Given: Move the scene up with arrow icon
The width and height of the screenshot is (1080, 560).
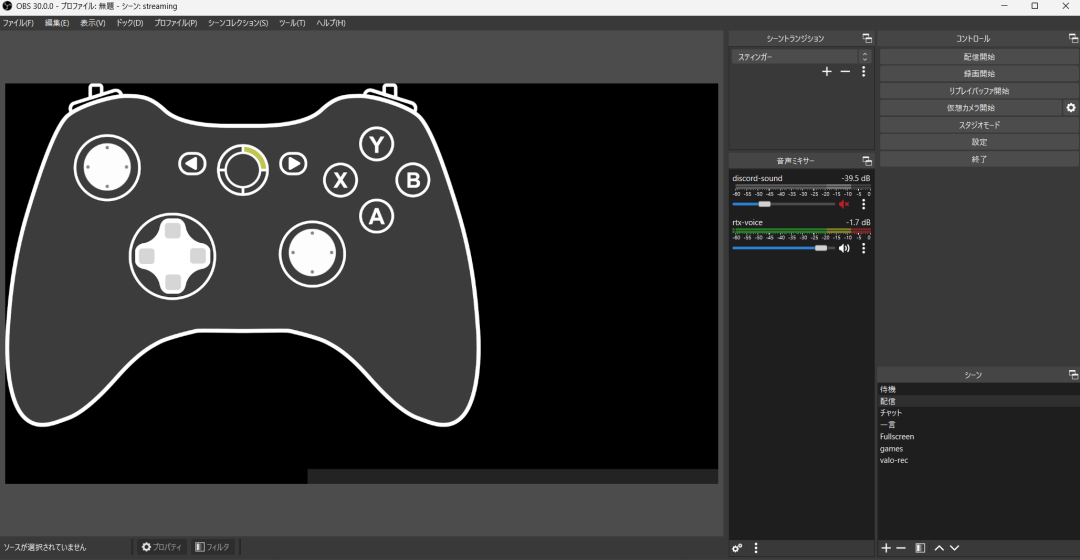Looking at the screenshot, I should click(939, 548).
